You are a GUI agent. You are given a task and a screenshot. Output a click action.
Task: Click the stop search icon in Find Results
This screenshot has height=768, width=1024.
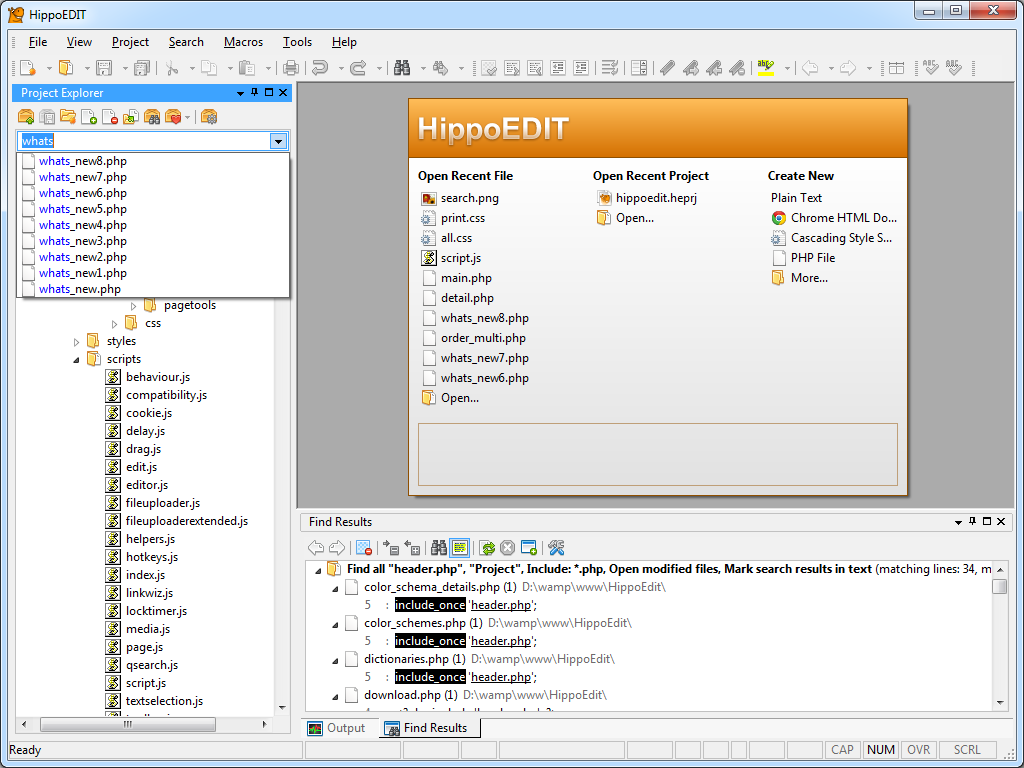coord(507,547)
